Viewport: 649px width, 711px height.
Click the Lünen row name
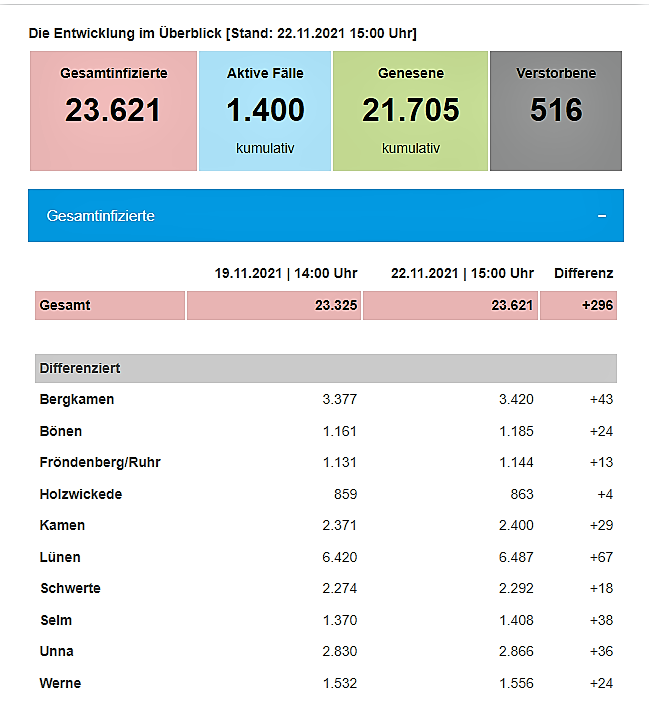point(60,557)
